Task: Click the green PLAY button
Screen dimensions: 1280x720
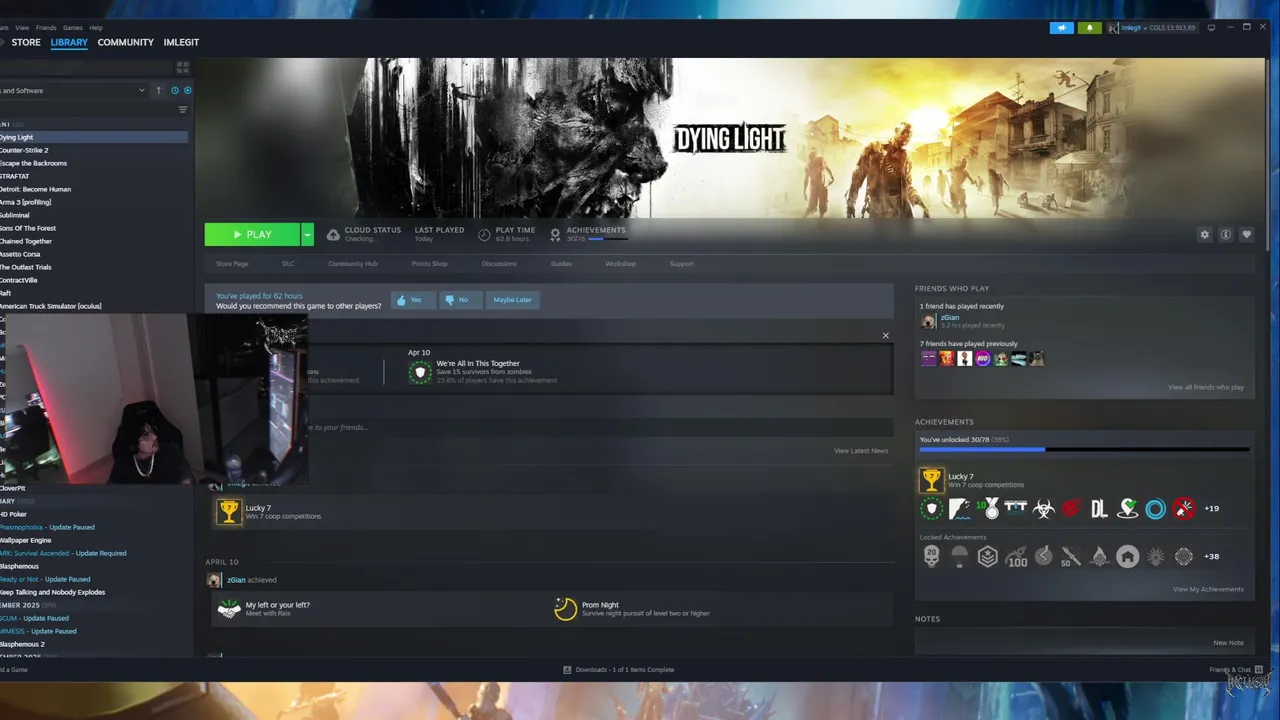Action: [x=252, y=234]
